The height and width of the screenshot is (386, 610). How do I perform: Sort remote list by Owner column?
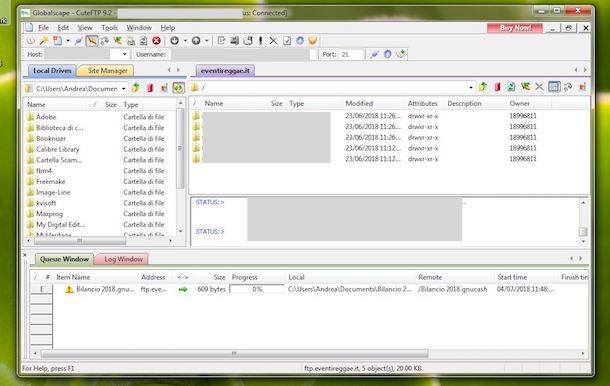click(x=519, y=104)
